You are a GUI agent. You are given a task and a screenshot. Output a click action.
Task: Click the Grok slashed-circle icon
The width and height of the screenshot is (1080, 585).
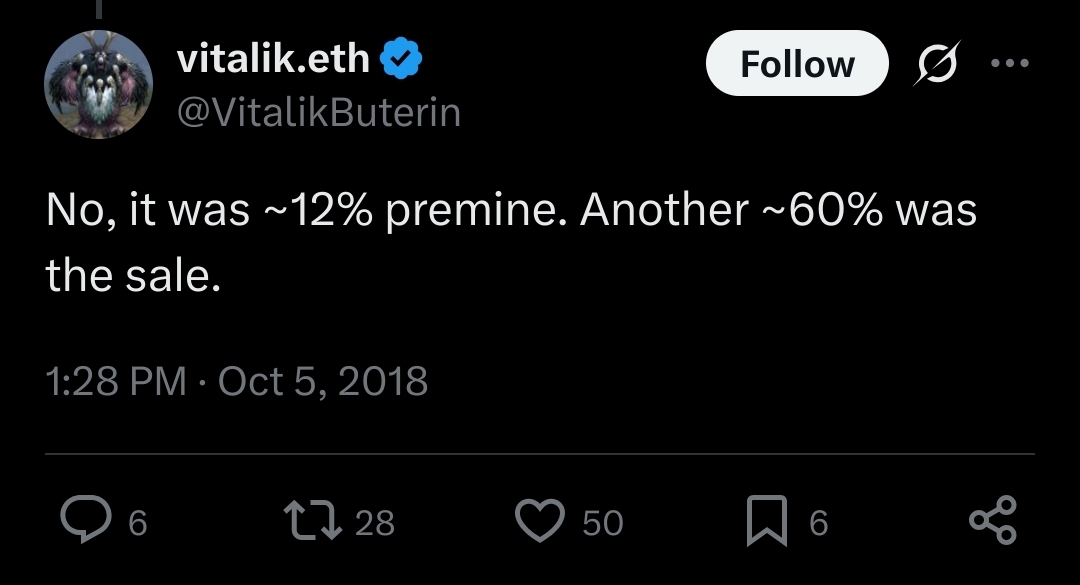point(936,65)
